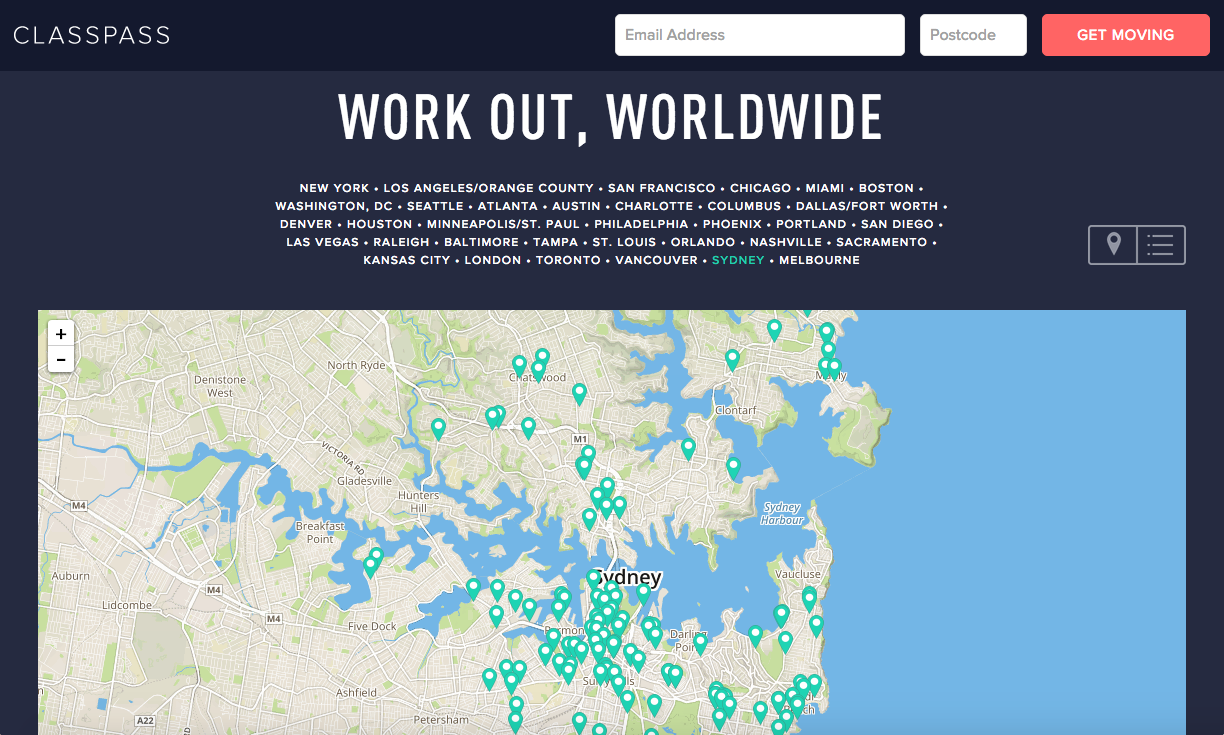Image resolution: width=1224 pixels, height=735 pixels.
Task: Open the Melbourne city link
Action: tap(819, 260)
